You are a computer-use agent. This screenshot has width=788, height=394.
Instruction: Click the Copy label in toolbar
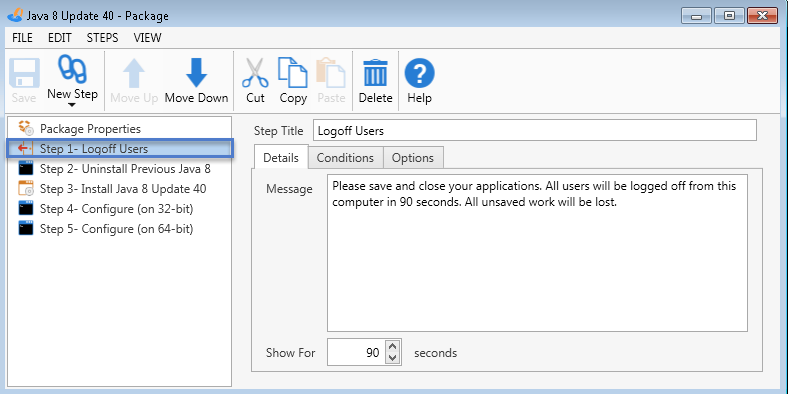(293, 98)
